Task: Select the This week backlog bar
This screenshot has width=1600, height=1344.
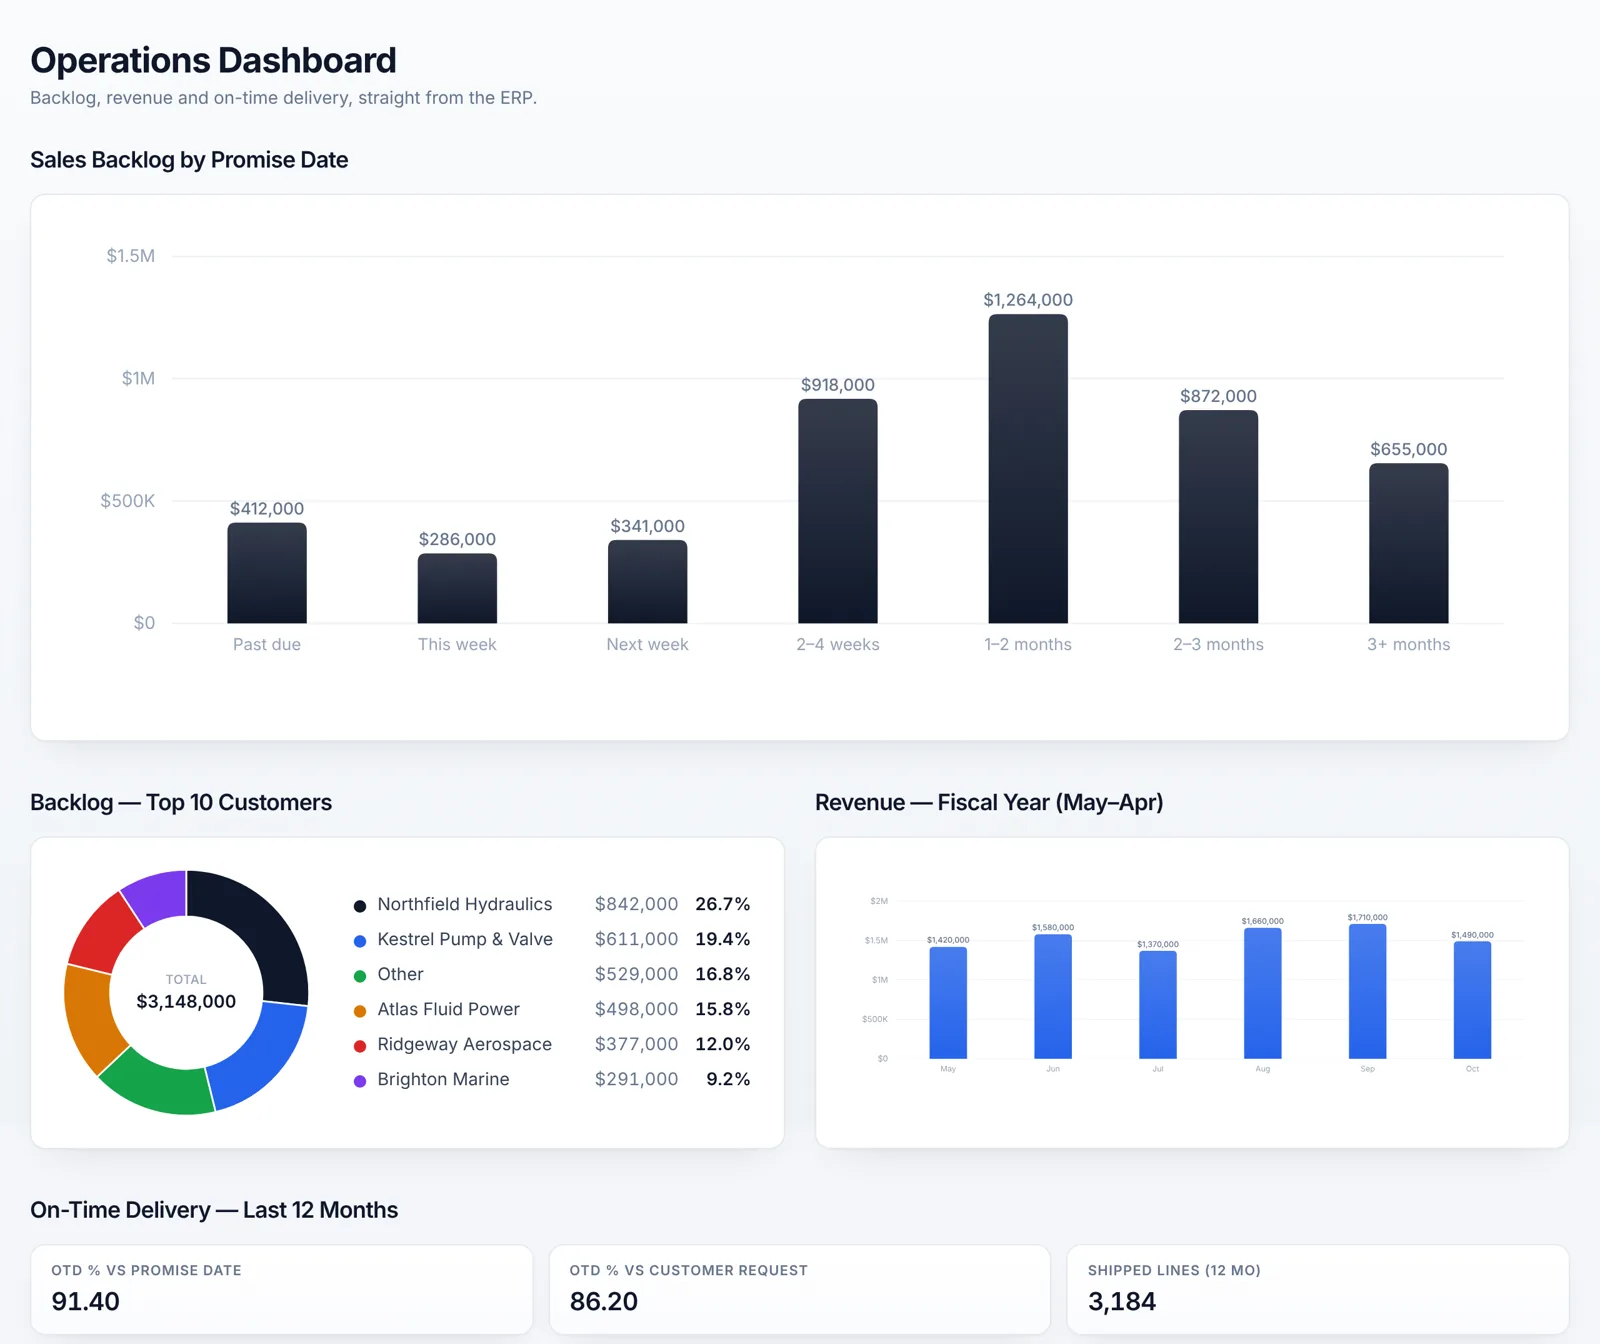Action: click(457, 588)
